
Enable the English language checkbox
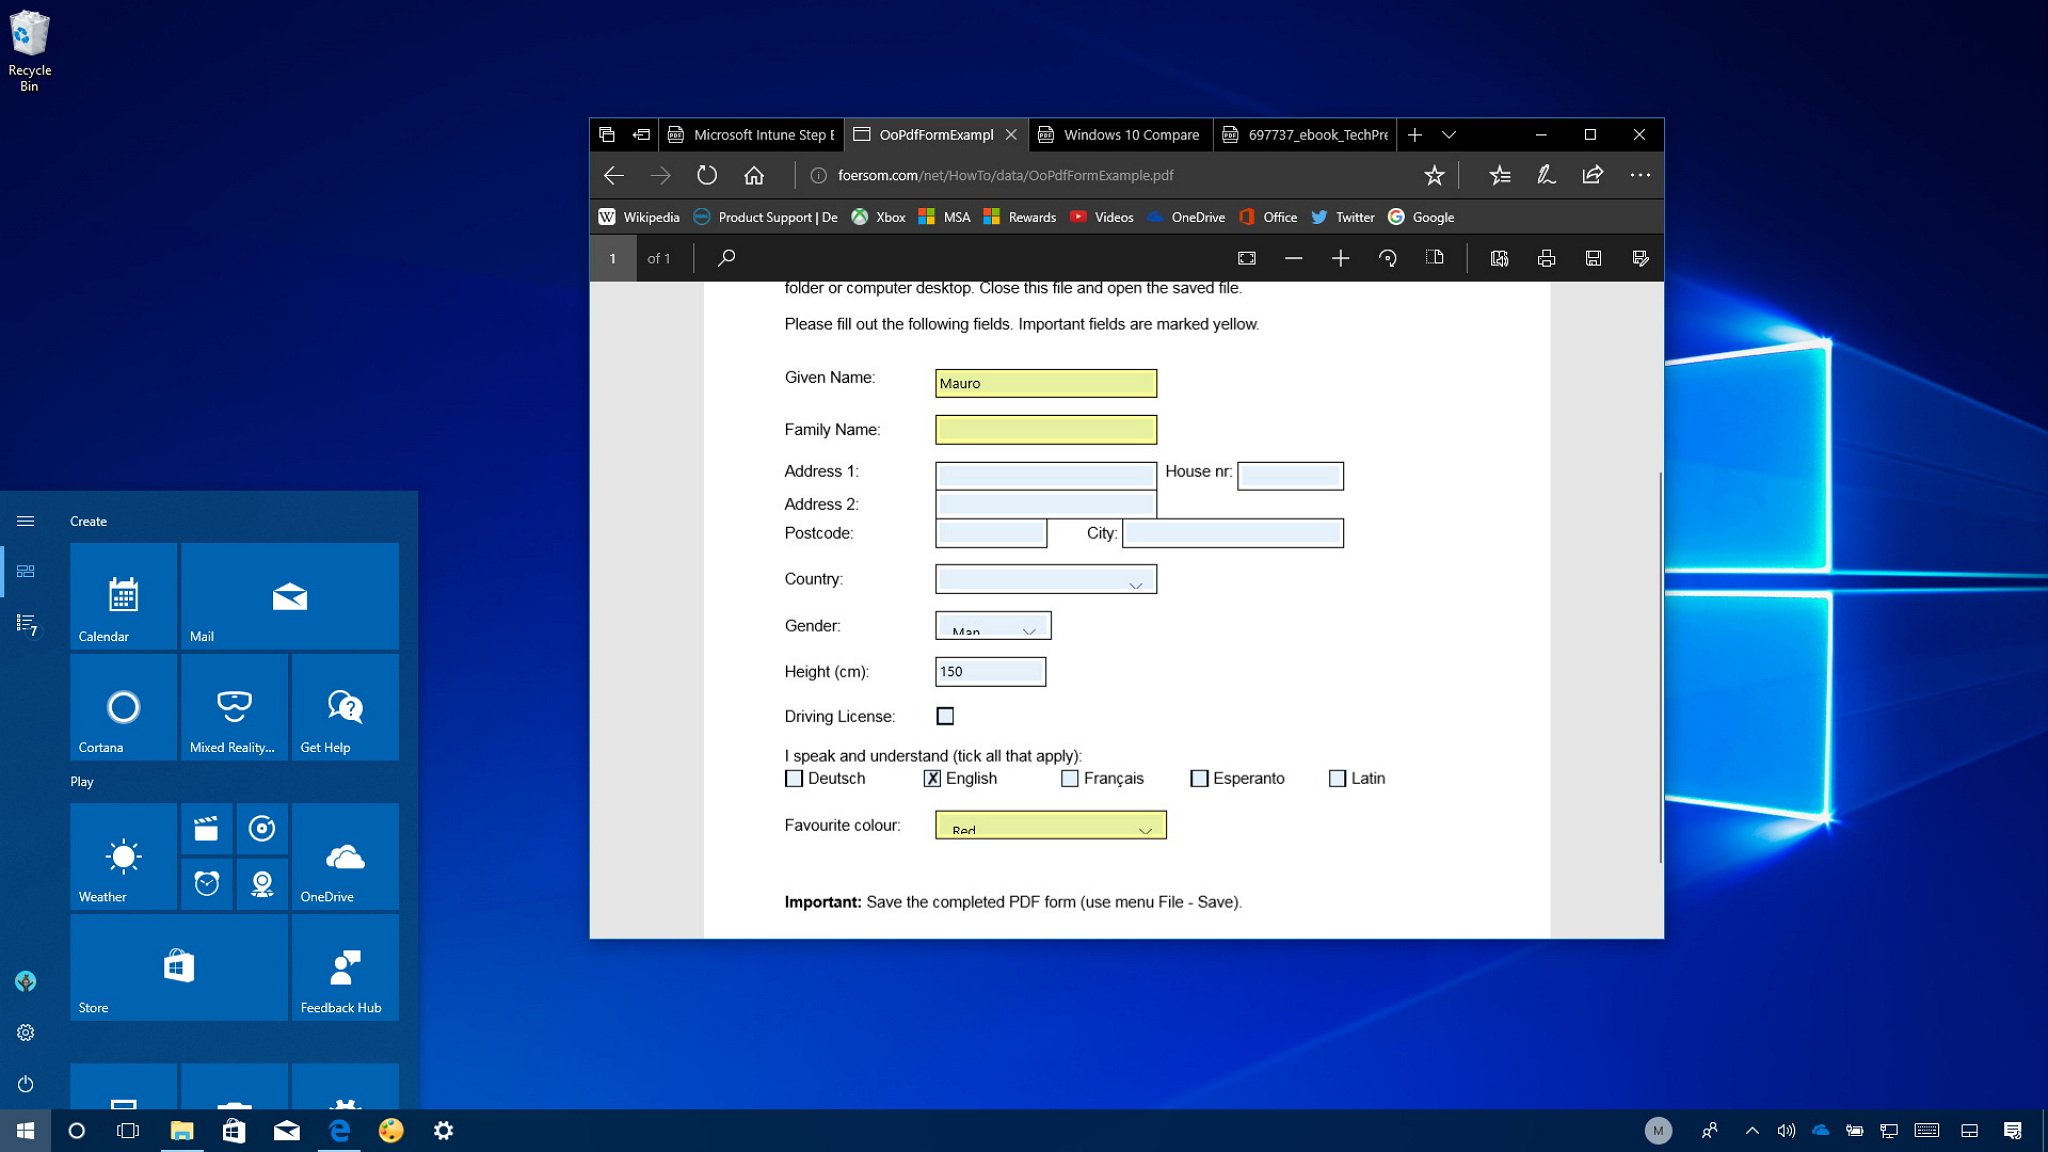point(928,778)
